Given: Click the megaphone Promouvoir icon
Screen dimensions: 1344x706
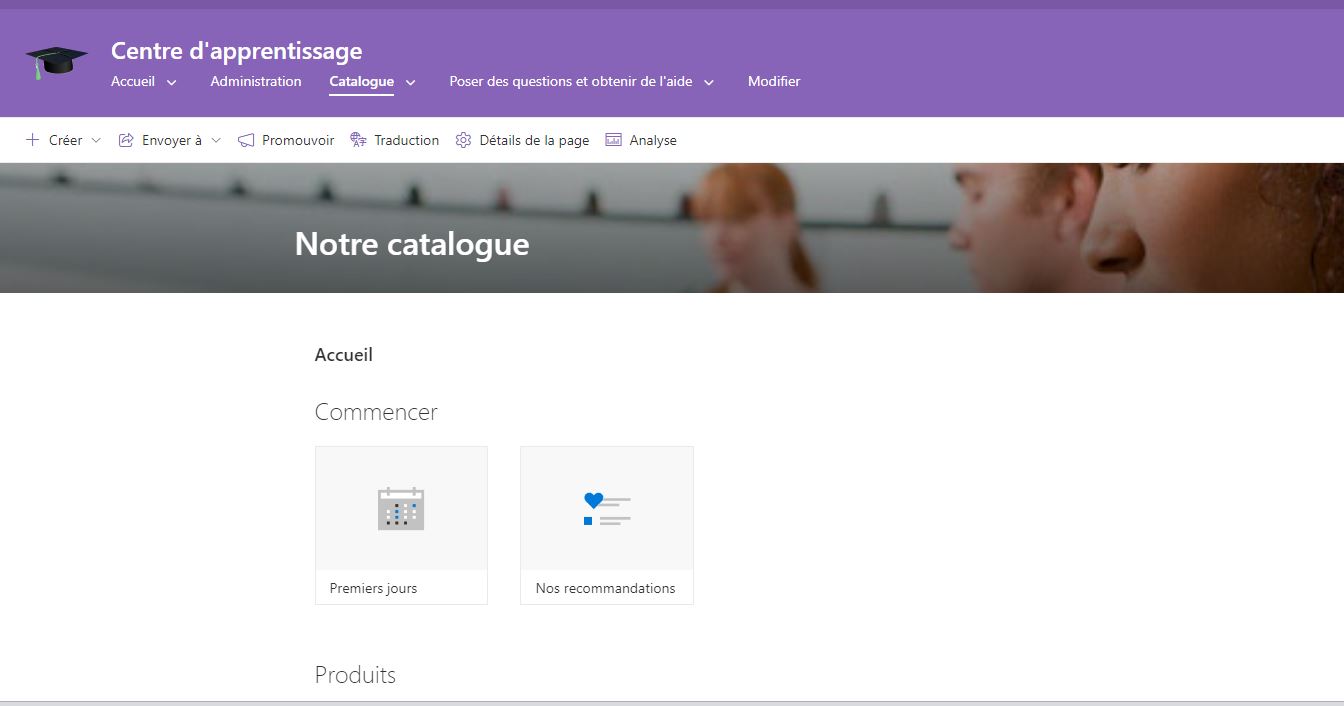Looking at the screenshot, I should click(x=246, y=140).
